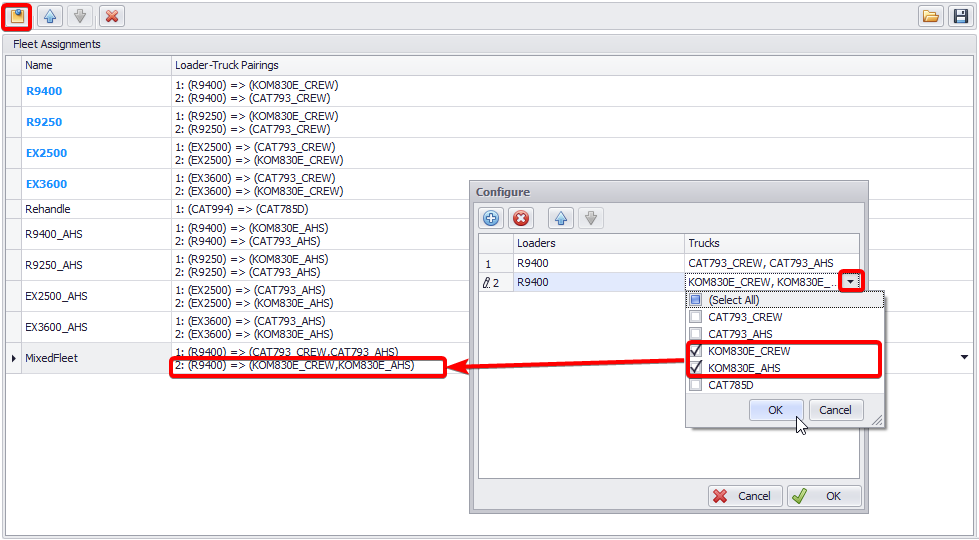Click the Rehandle pairing CAT994 => CAT785D
979x540 pixels.
click(242, 209)
